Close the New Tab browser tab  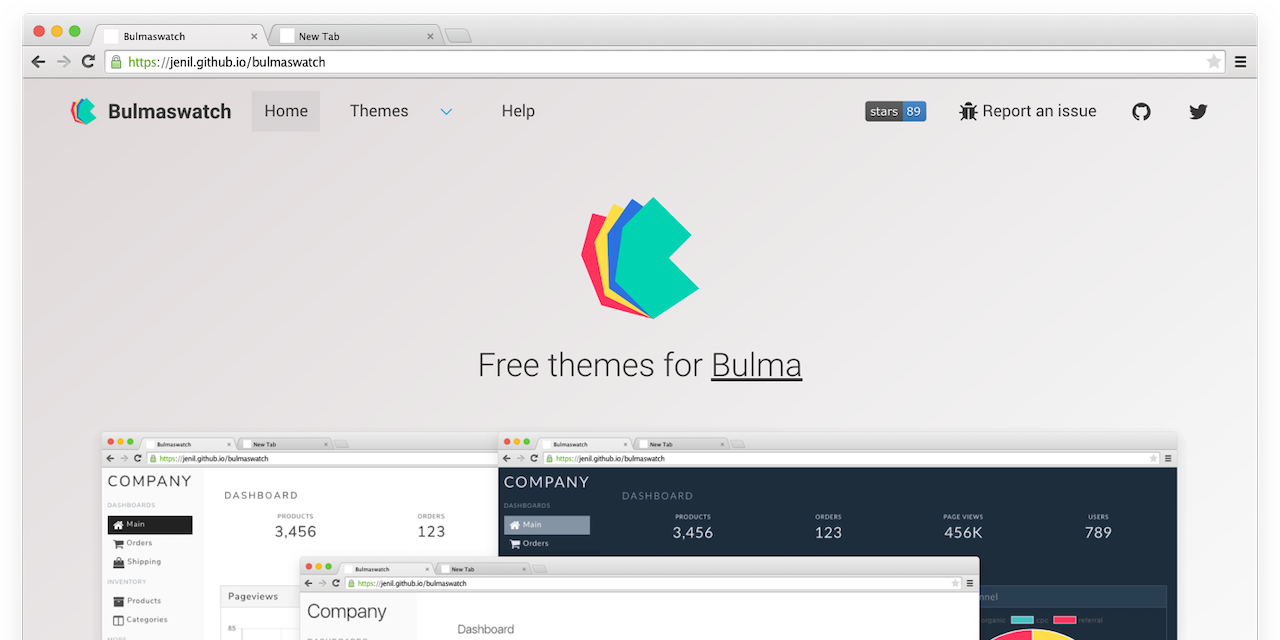tap(431, 36)
